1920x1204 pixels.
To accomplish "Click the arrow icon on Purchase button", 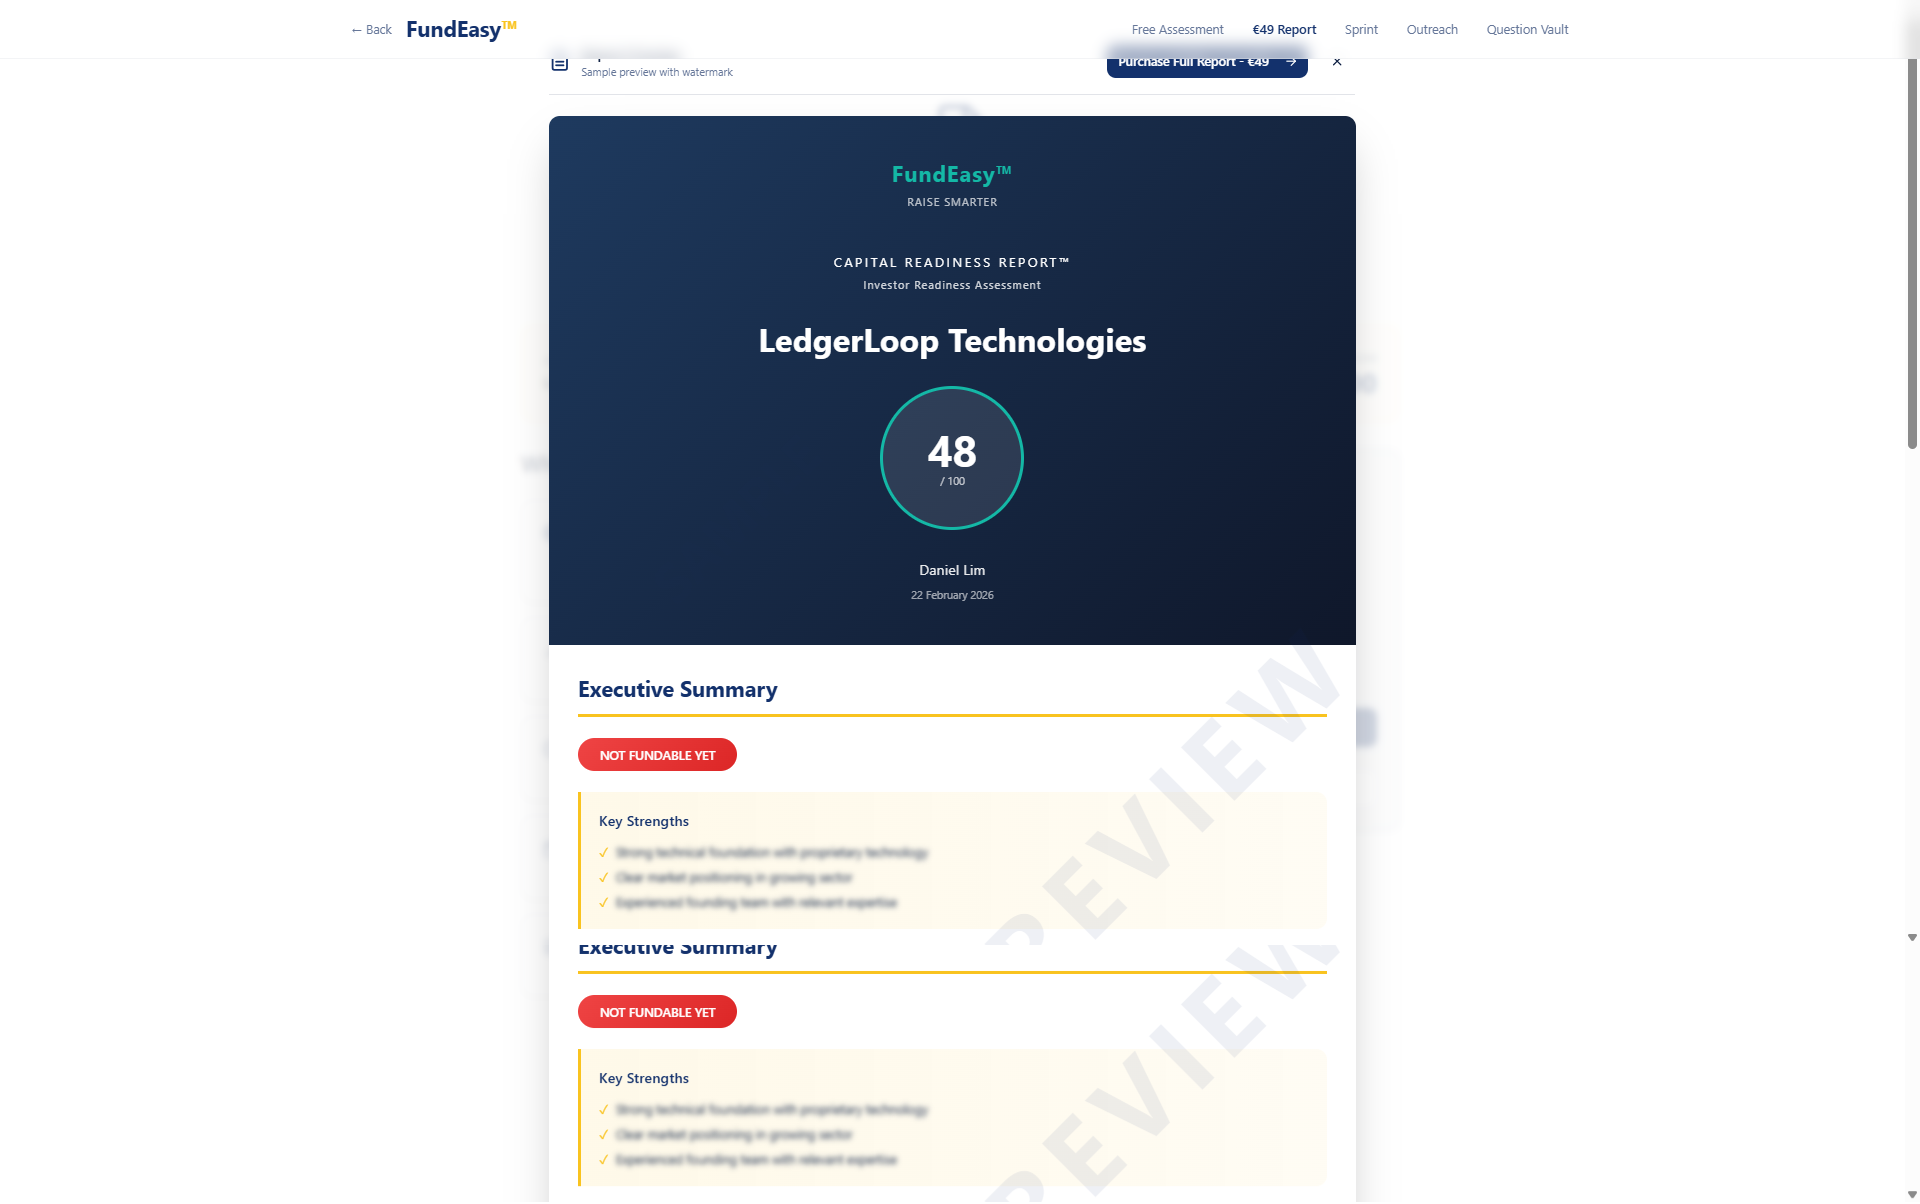I will click(1291, 62).
